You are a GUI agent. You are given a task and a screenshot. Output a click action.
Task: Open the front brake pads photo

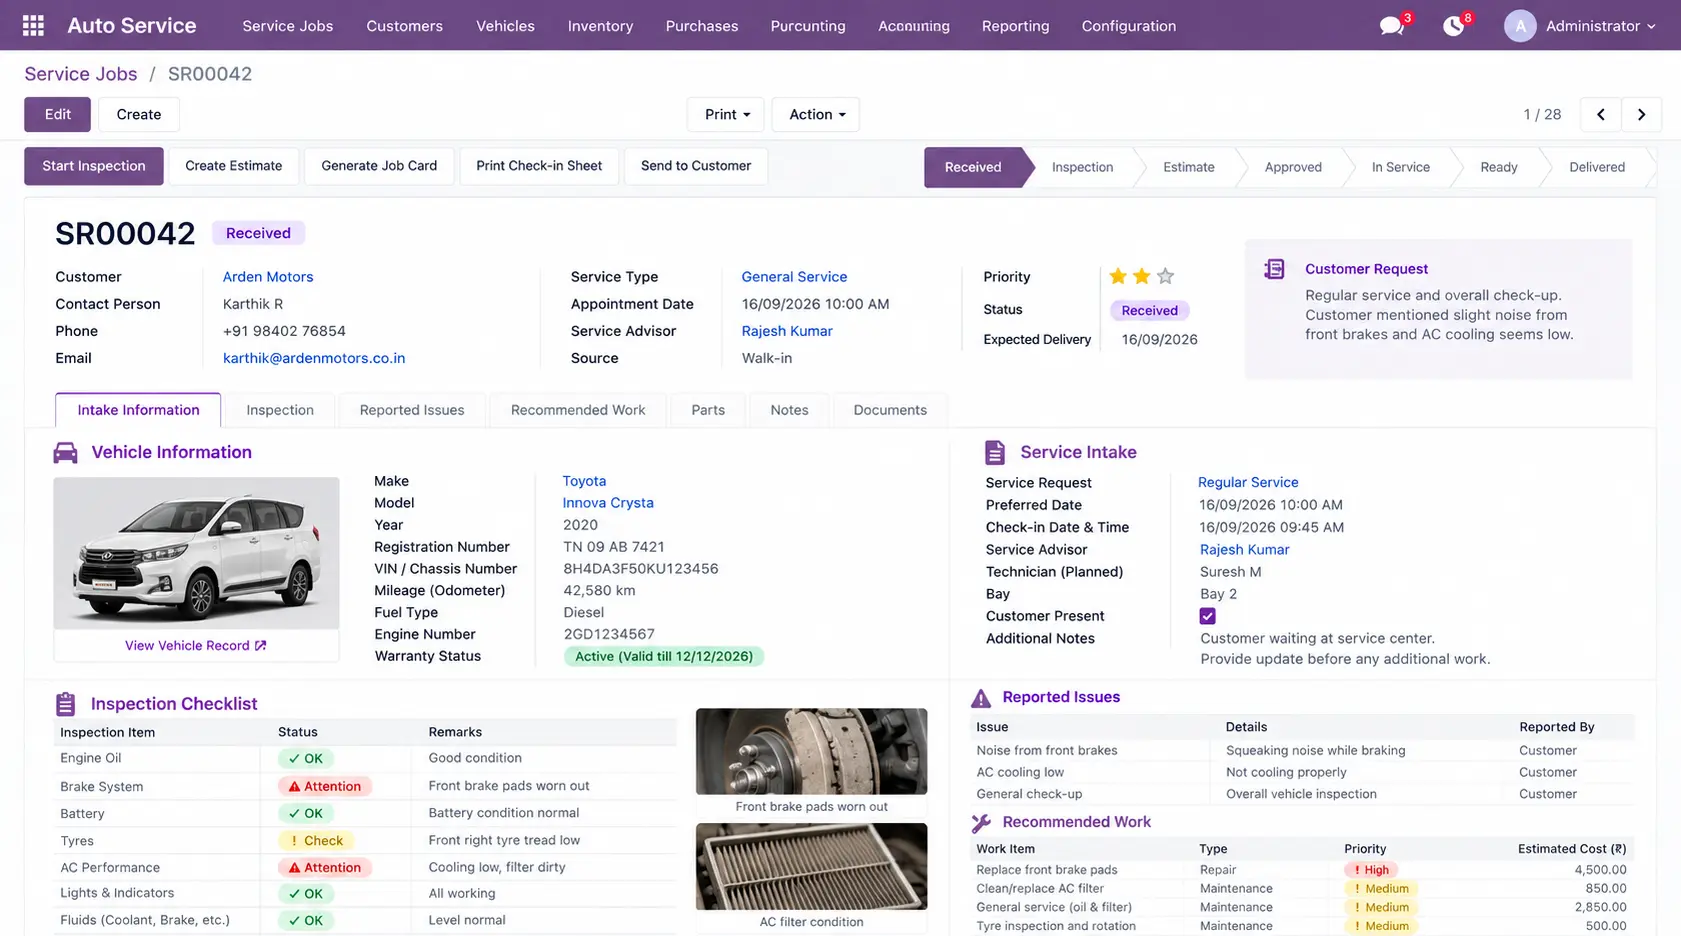811,752
